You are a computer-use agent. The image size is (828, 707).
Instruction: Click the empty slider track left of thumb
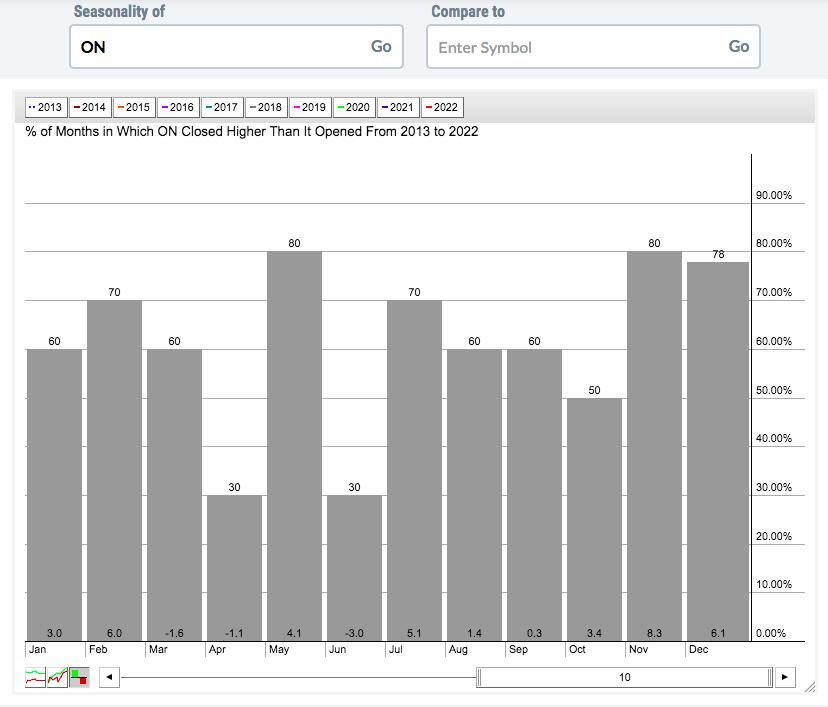tap(300, 677)
